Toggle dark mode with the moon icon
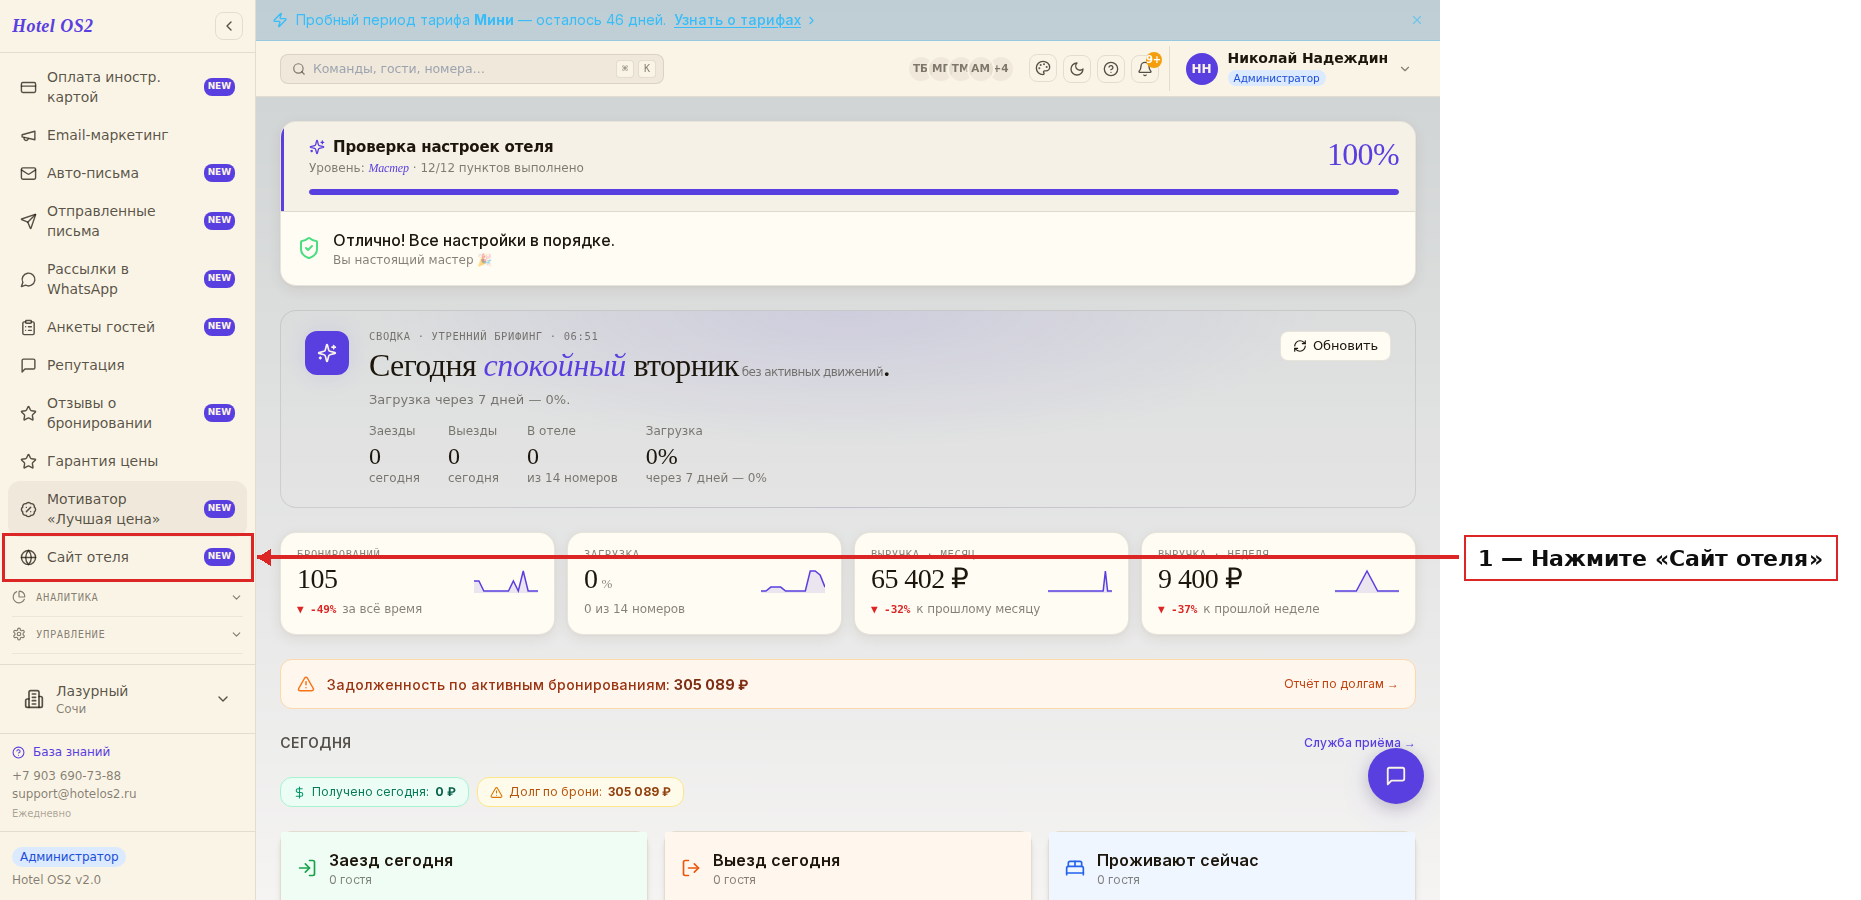This screenshot has height=900, width=1861. pos(1077,68)
